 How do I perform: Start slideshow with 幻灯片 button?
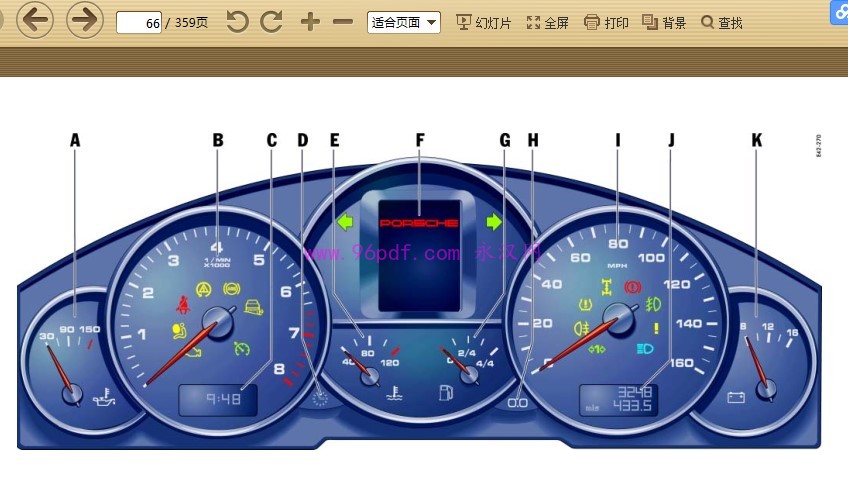[483, 22]
